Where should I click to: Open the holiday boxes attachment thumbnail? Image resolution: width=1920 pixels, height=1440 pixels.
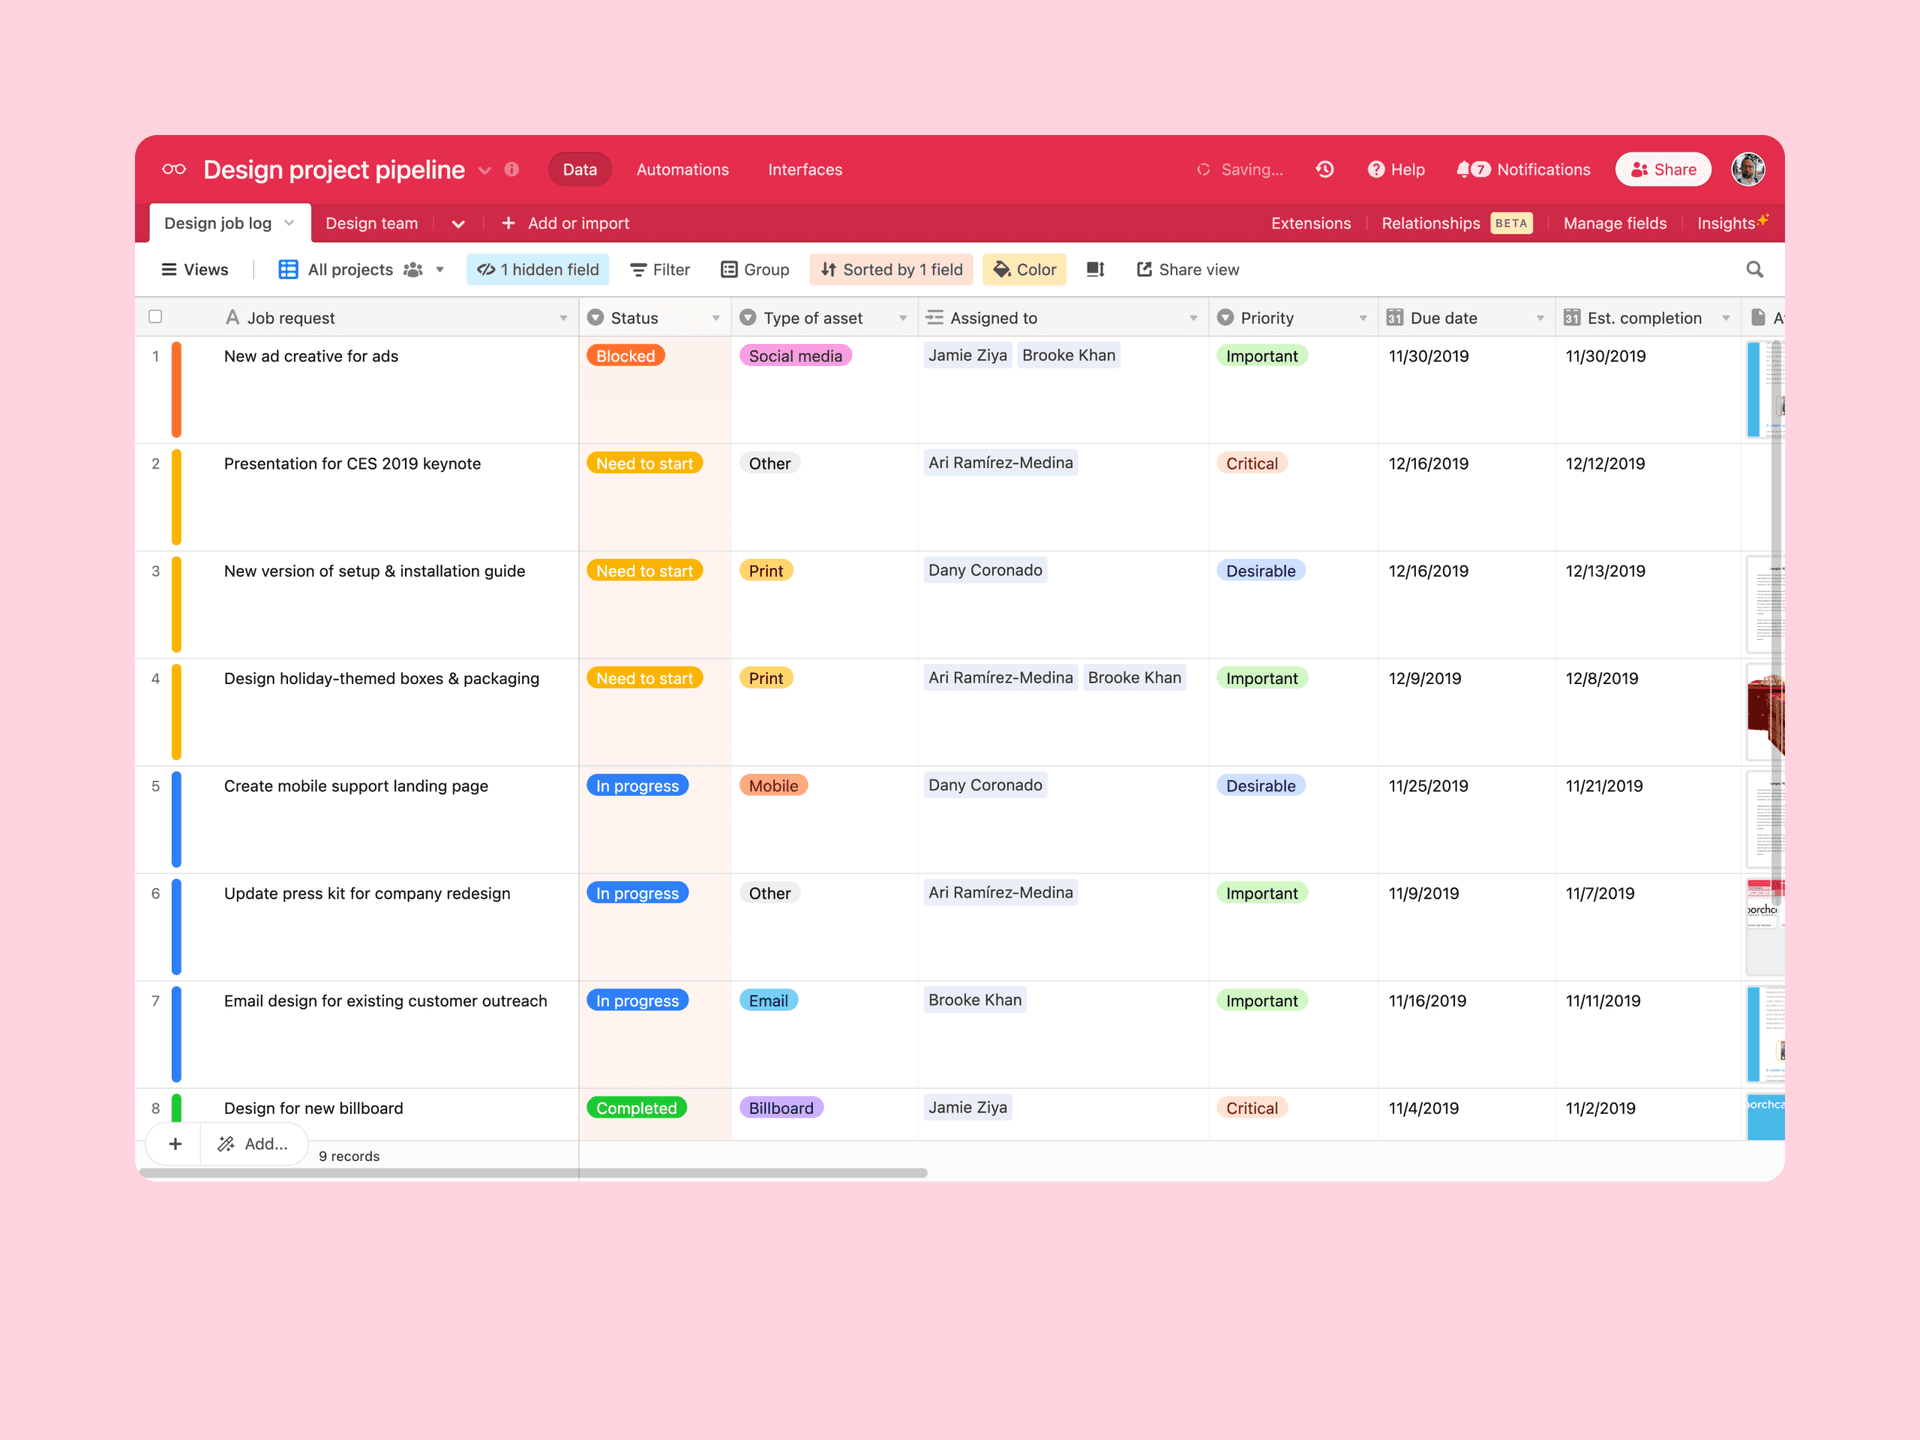(x=1766, y=712)
